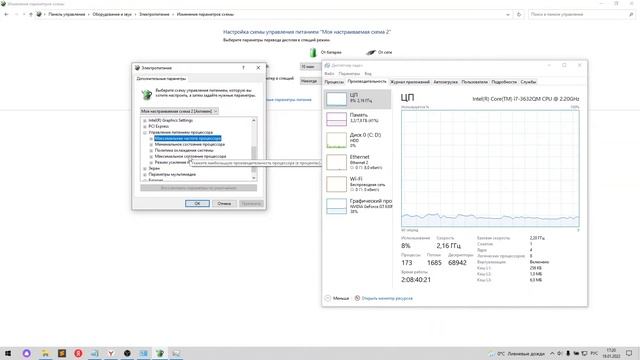Click 'Отмена' in the power options dialog
640x360 pixels.
[224, 203]
